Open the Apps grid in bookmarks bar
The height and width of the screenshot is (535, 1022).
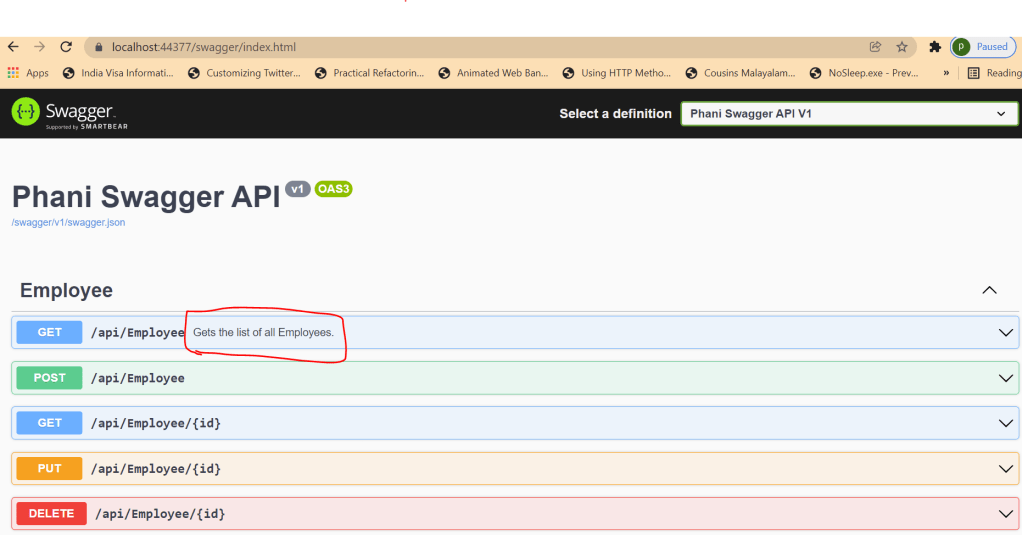pos(28,73)
